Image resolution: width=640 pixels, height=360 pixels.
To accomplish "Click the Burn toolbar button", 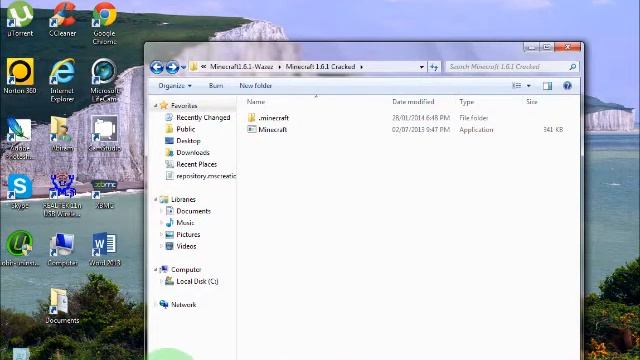I will [x=216, y=86].
